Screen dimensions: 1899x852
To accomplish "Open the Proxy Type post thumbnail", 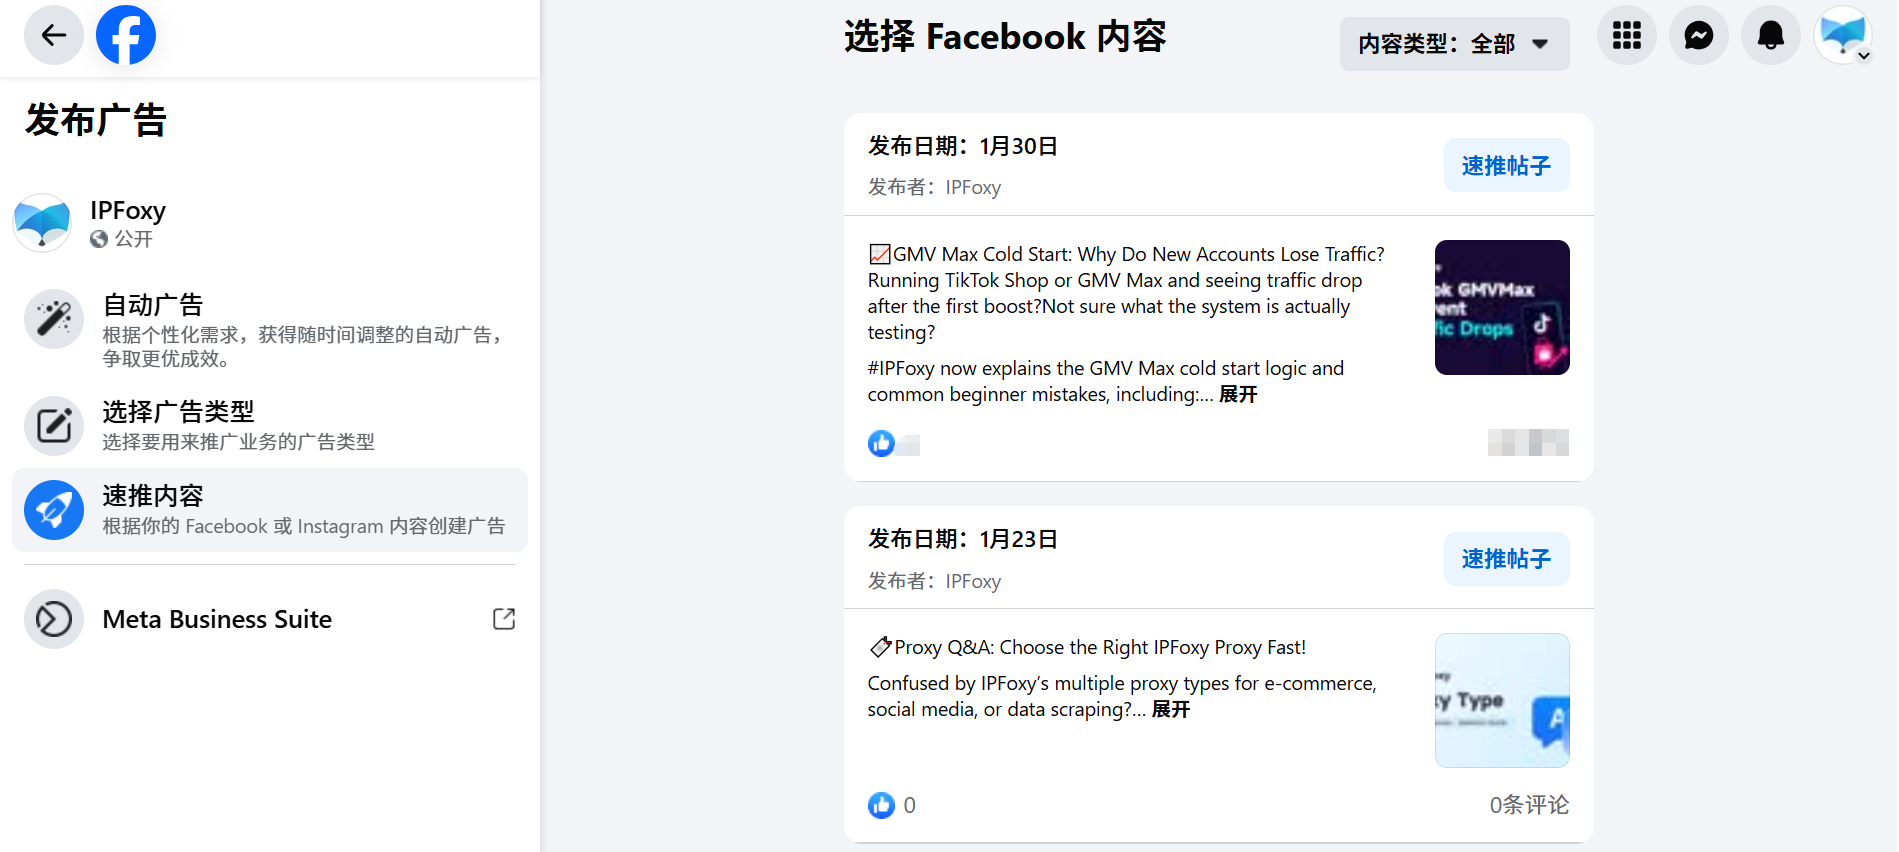I will (x=1502, y=700).
